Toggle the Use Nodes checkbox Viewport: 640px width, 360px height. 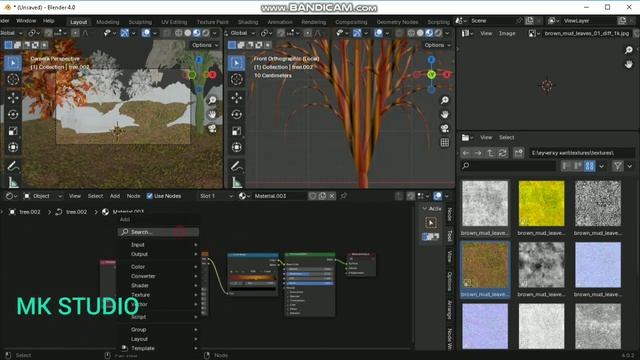149,196
